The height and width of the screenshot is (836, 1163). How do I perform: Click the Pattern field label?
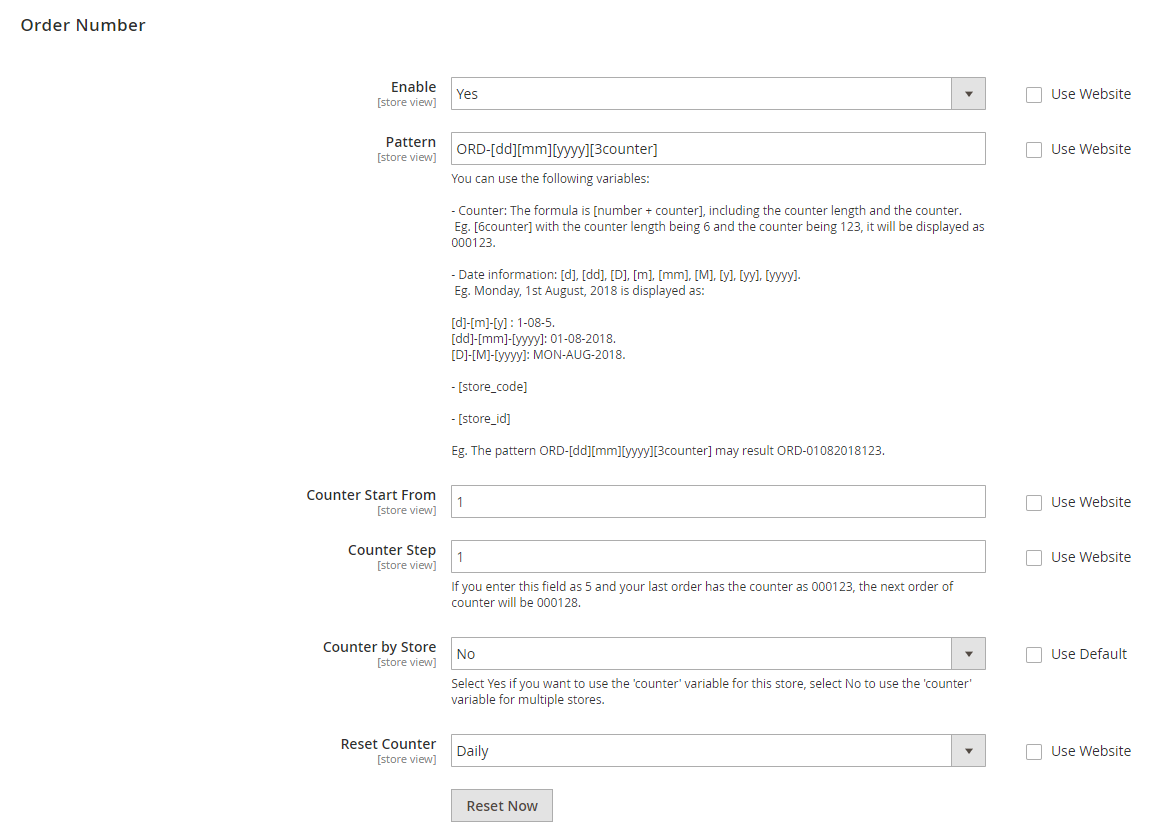pyautogui.click(x=410, y=142)
